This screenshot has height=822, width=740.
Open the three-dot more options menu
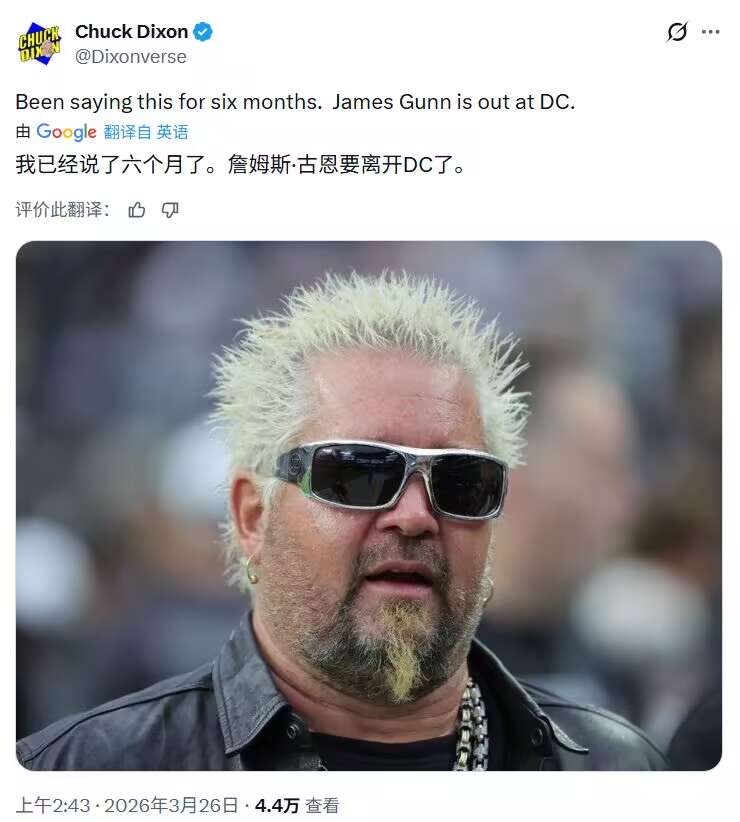[x=710, y=32]
